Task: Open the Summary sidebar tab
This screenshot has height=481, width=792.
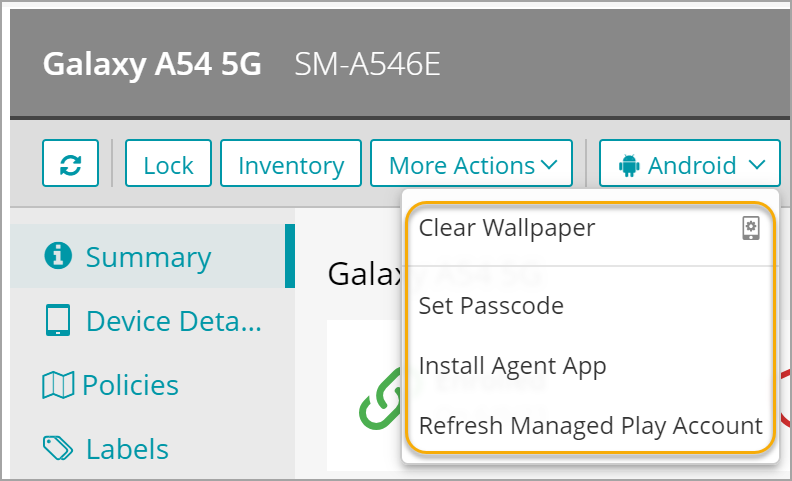Action: 148,257
